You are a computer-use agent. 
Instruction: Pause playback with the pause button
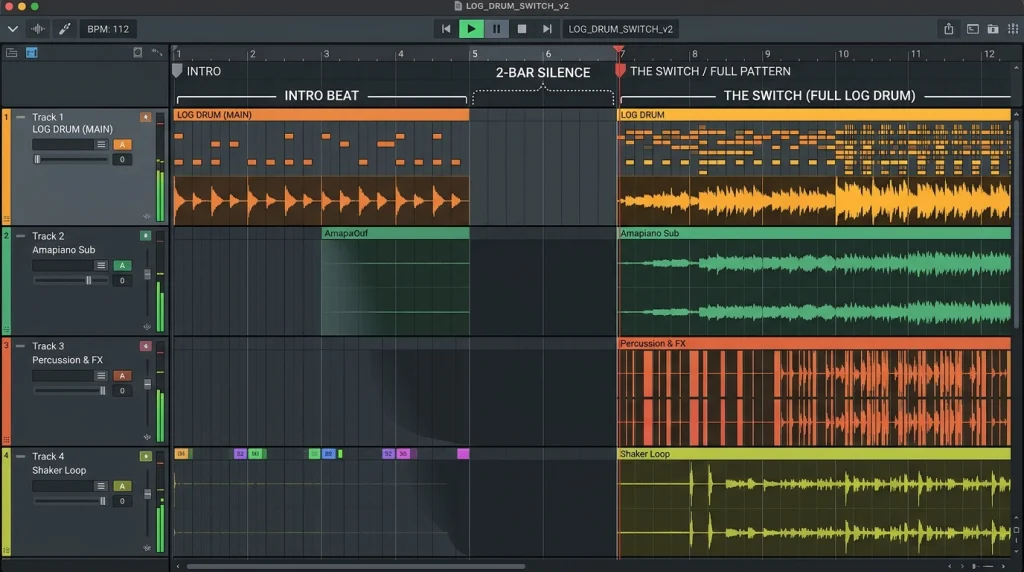tap(496, 29)
